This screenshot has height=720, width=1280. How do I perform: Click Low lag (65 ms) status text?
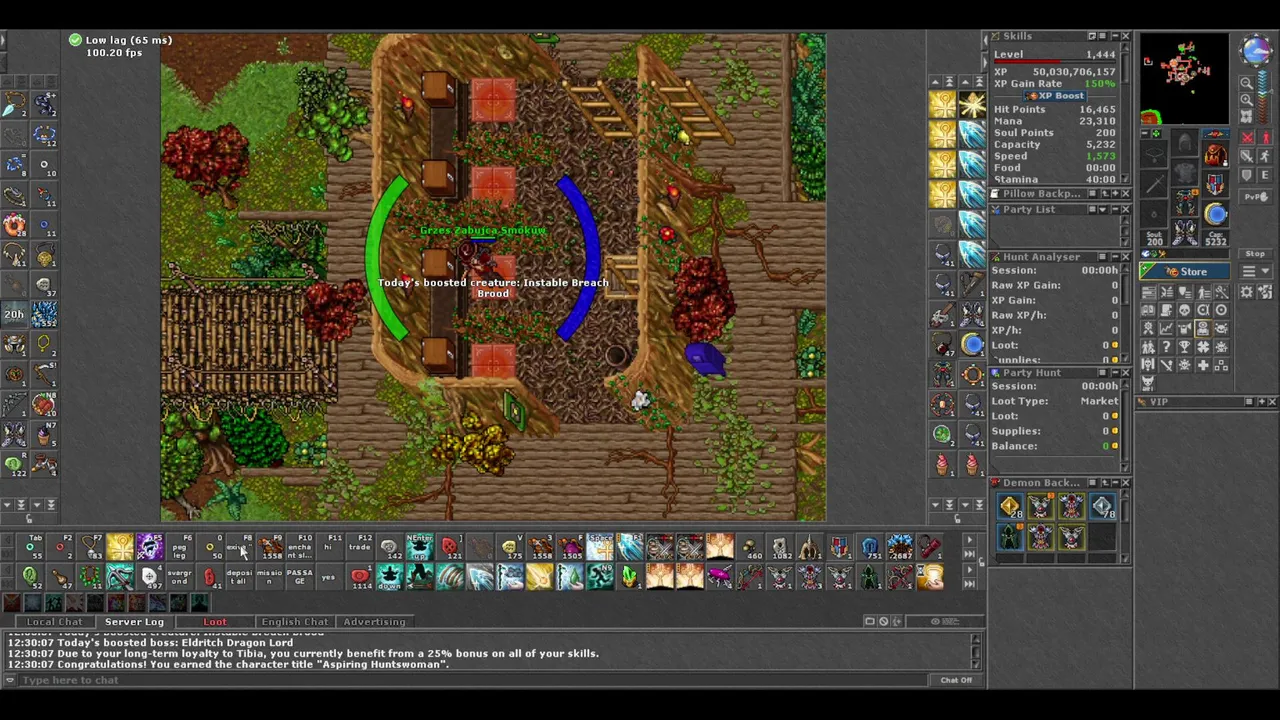[128, 40]
